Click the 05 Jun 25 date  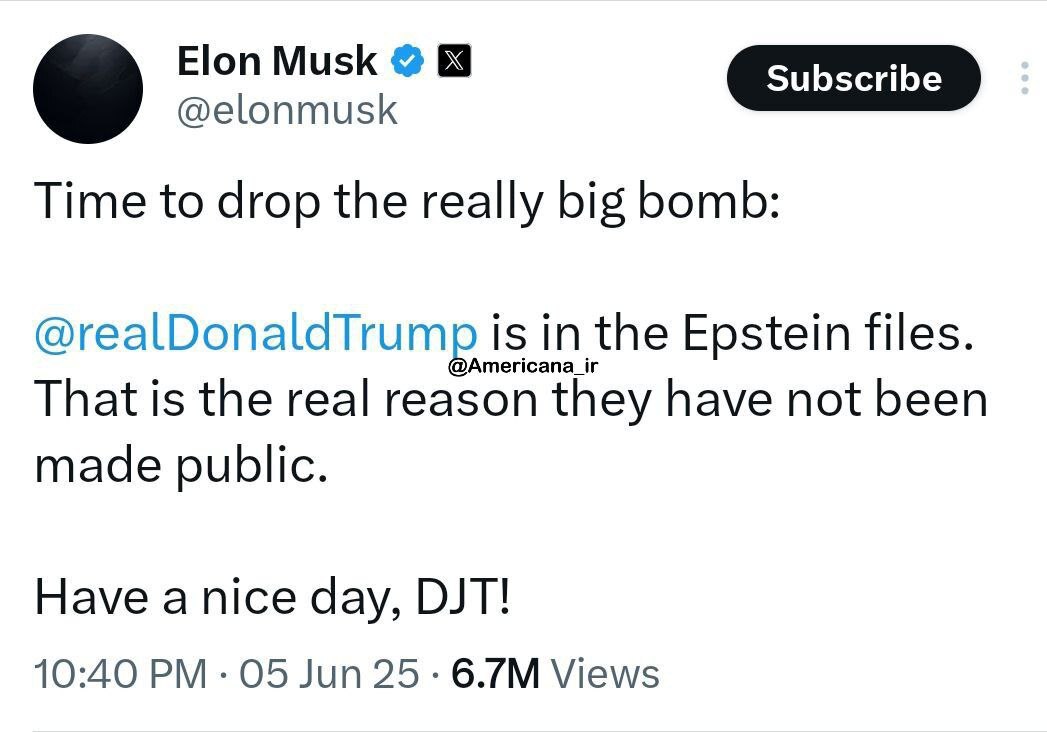[329, 674]
